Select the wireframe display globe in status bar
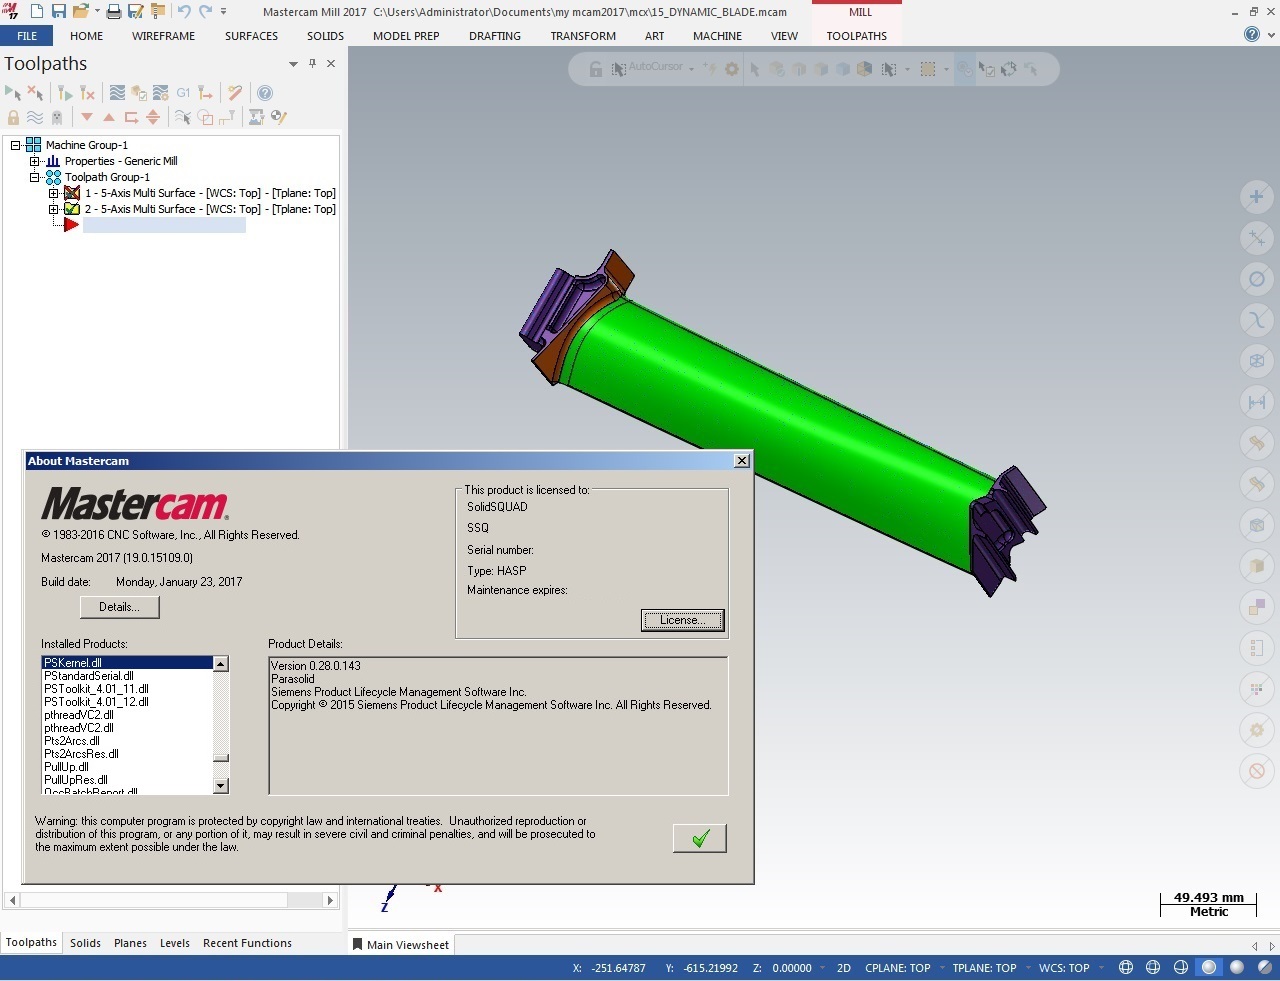 1126,968
